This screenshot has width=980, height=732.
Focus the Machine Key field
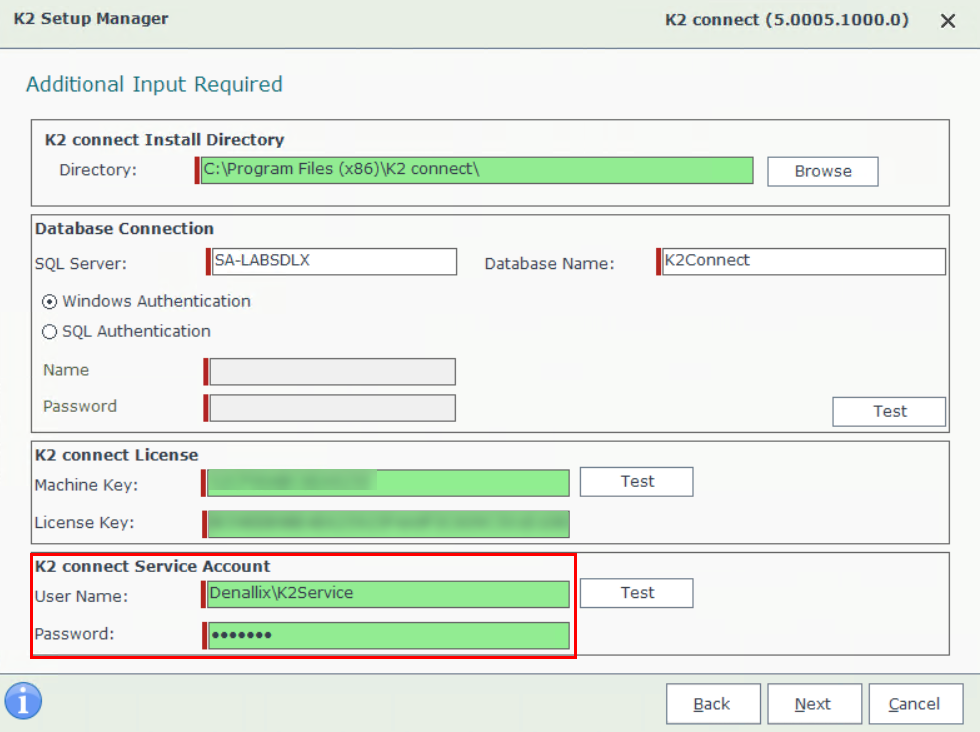pyautogui.click(x=388, y=483)
